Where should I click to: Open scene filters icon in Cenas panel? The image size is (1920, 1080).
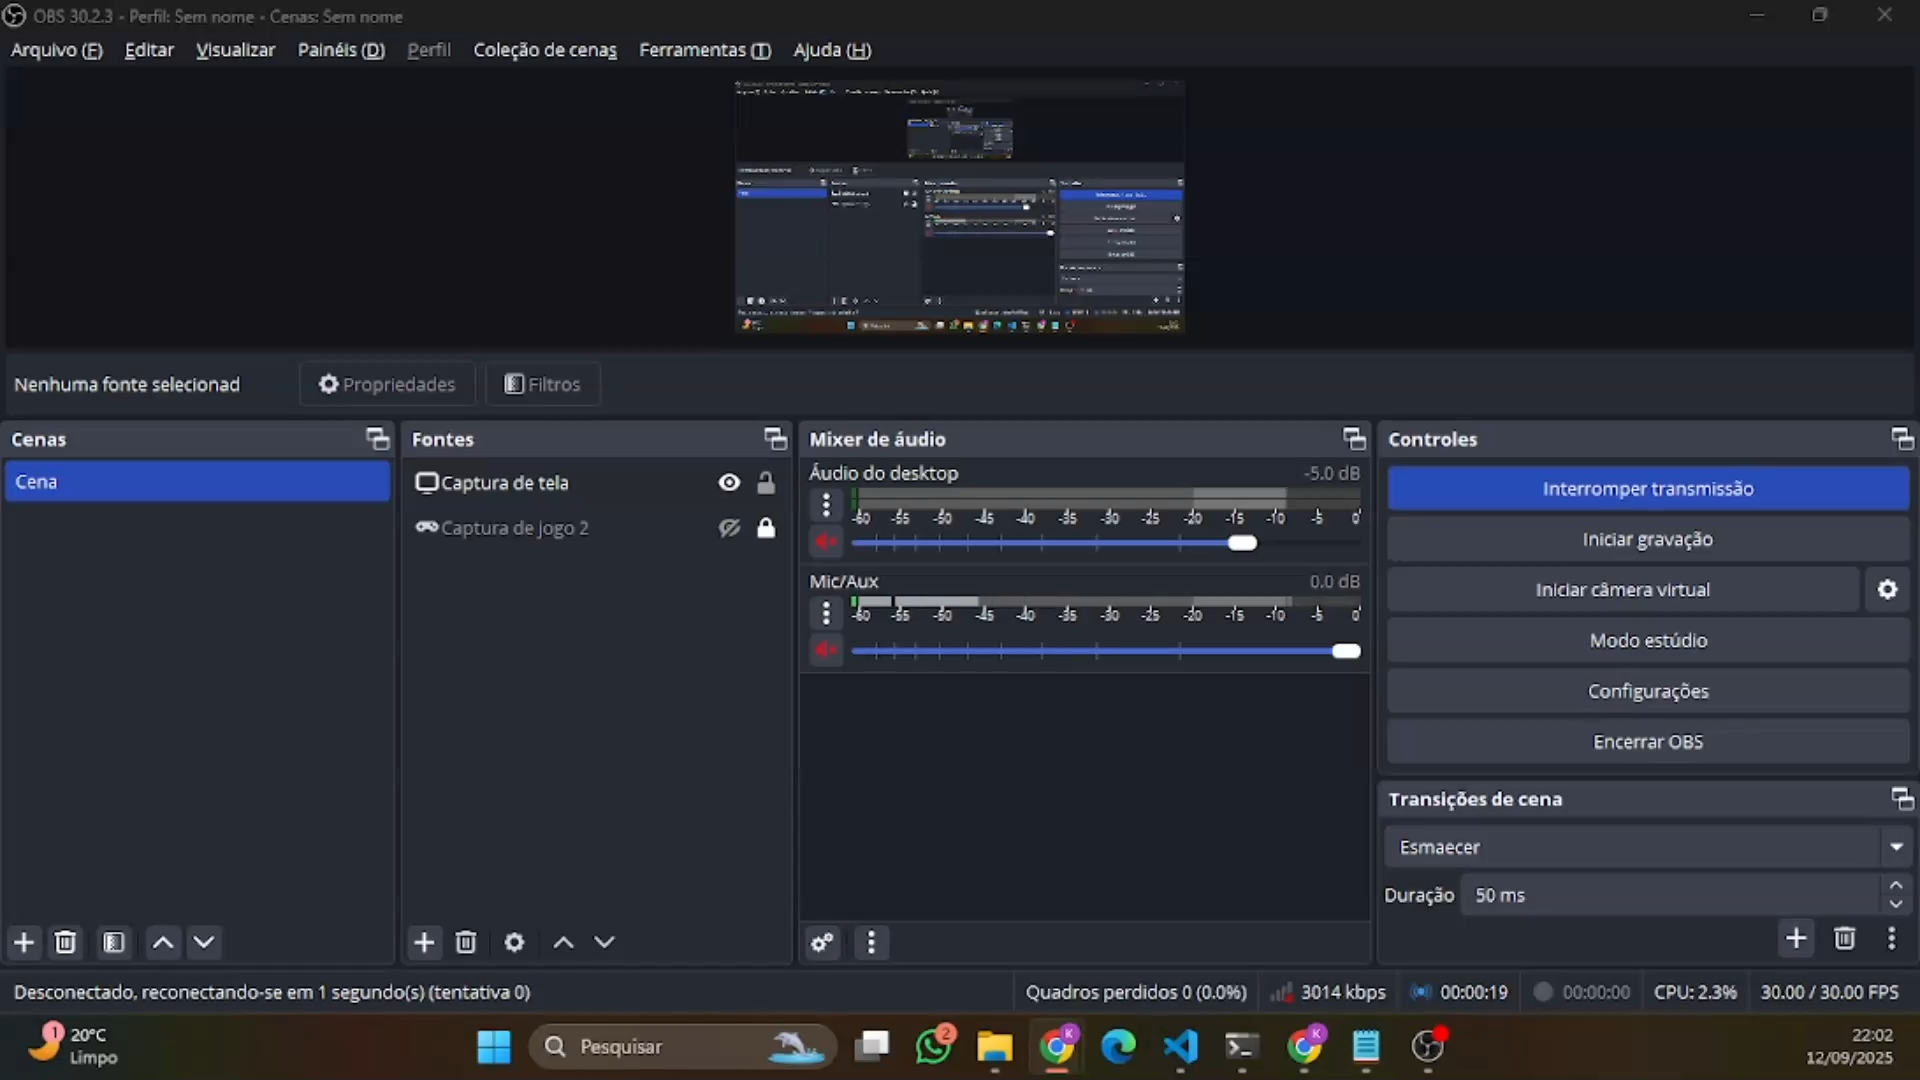click(114, 942)
